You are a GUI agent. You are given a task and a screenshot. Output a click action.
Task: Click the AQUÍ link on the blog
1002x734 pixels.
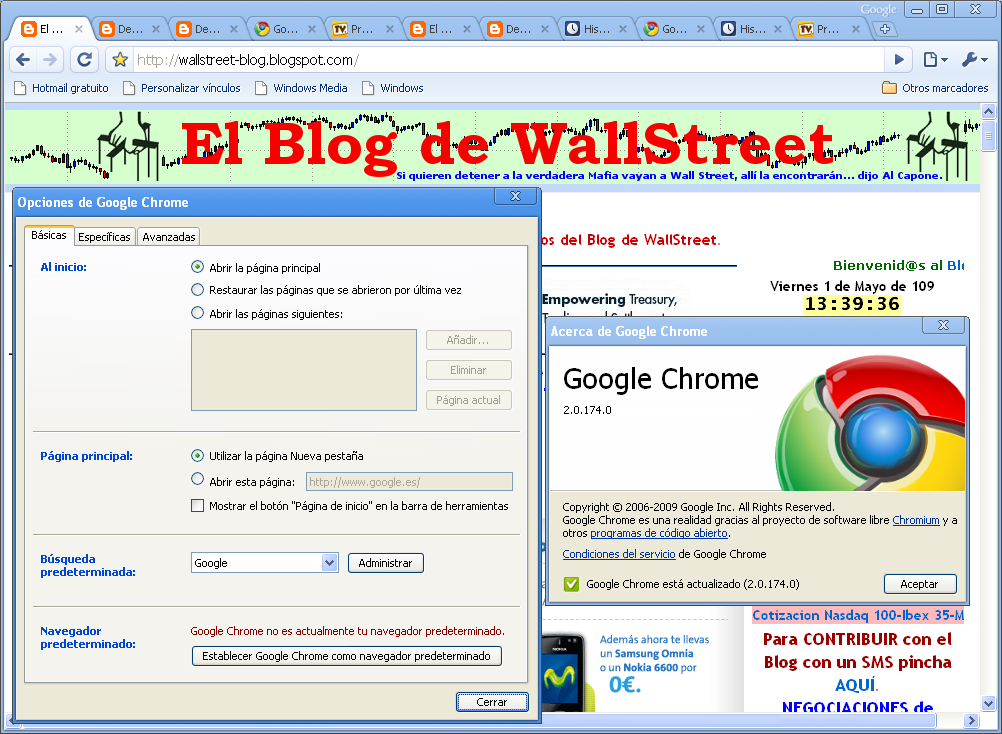point(856,685)
